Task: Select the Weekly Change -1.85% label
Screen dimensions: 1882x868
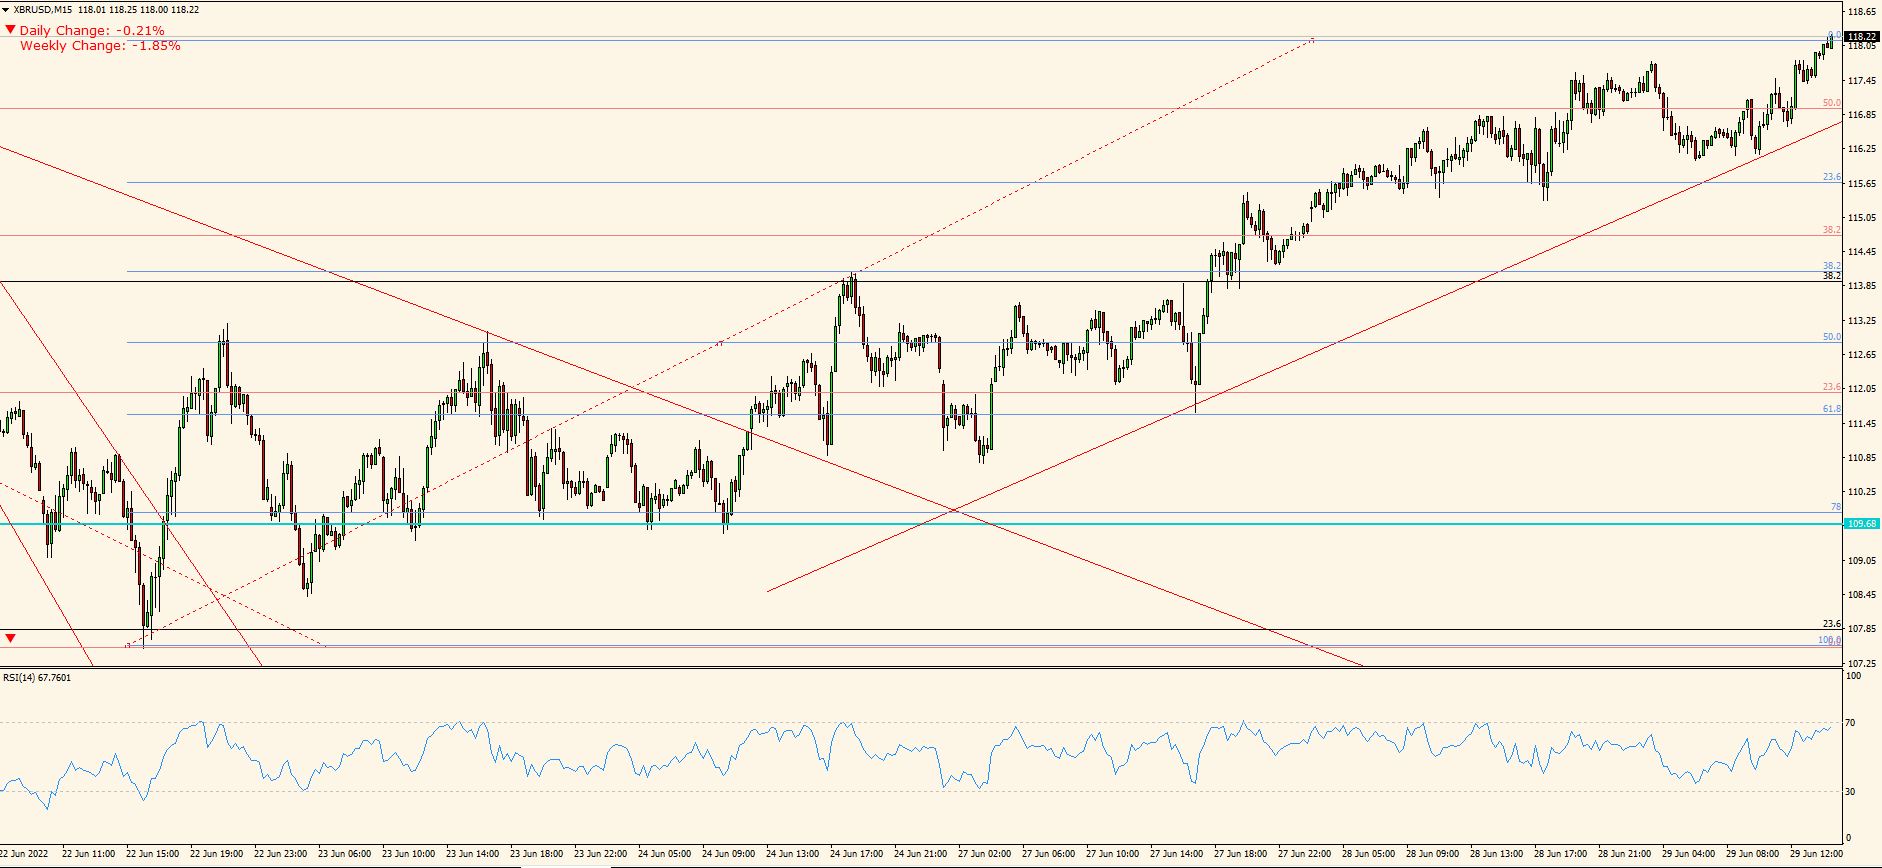Action: (x=100, y=46)
